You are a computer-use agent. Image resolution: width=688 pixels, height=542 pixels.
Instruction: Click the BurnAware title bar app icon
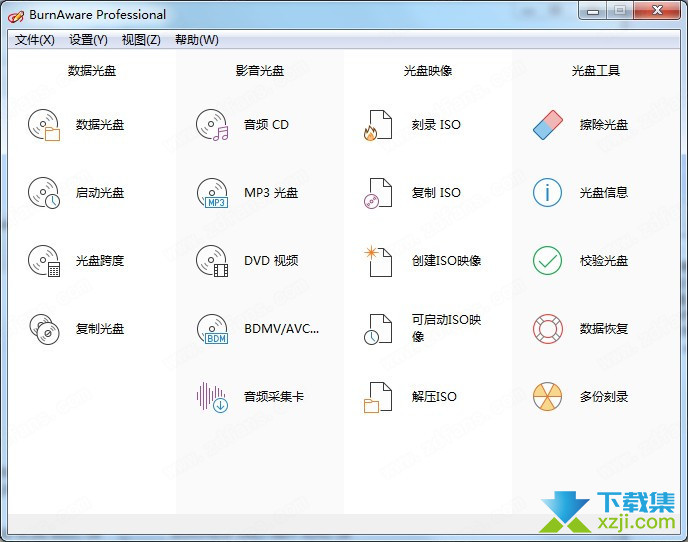[x=16, y=16]
